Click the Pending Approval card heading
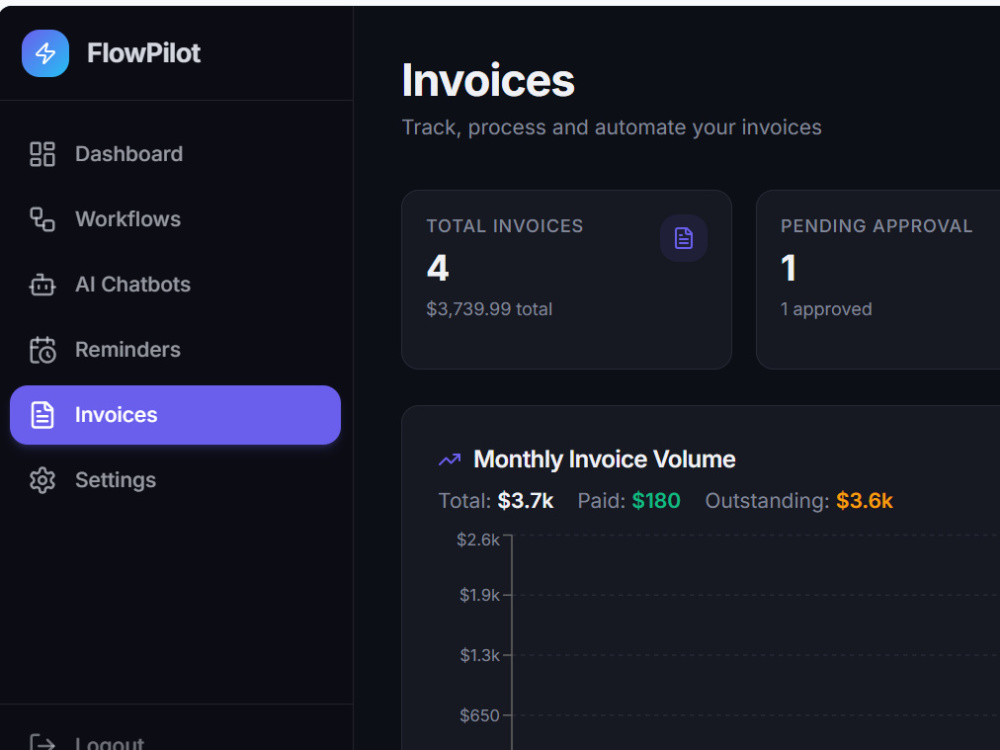1000x750 pixels. click(876, 226)
